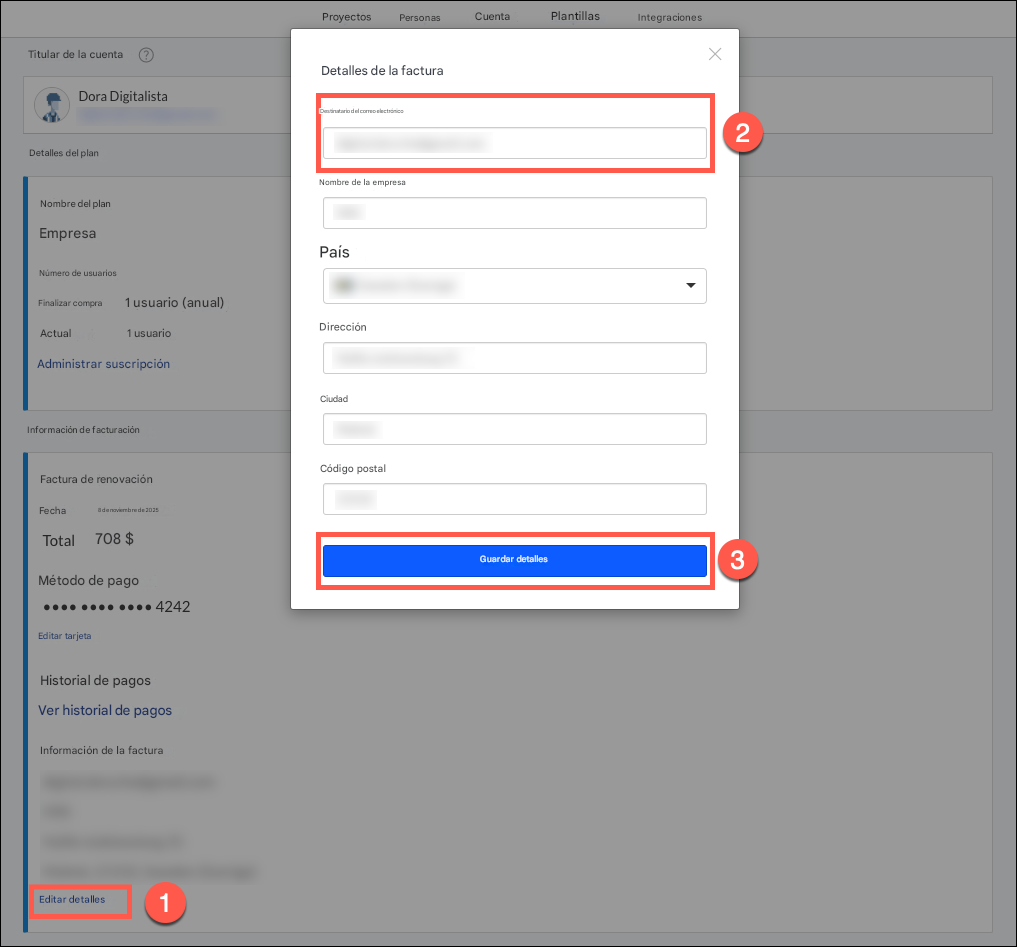Go to the Plantillas tab
The height and width of the screenshot is (947, 1017).
coord(575,16)
